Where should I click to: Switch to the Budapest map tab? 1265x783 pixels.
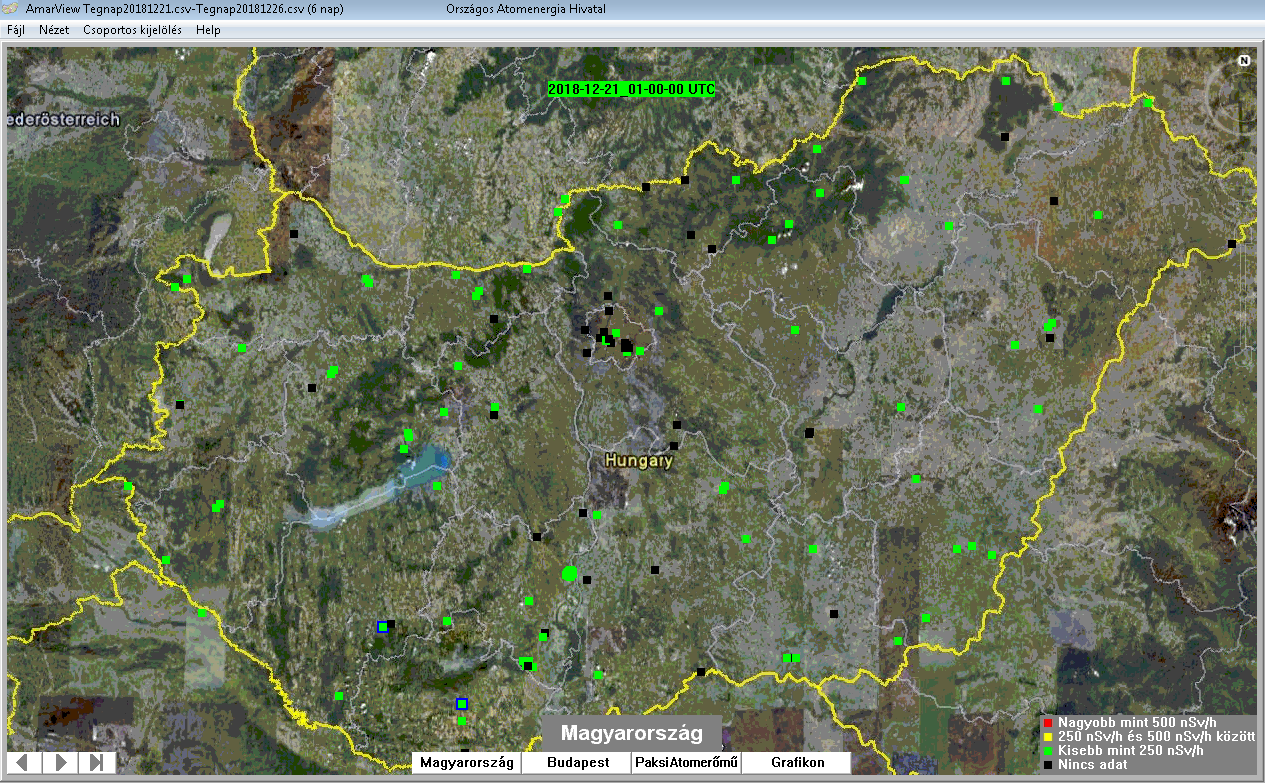pyautogui.click(x=578, y=763)
